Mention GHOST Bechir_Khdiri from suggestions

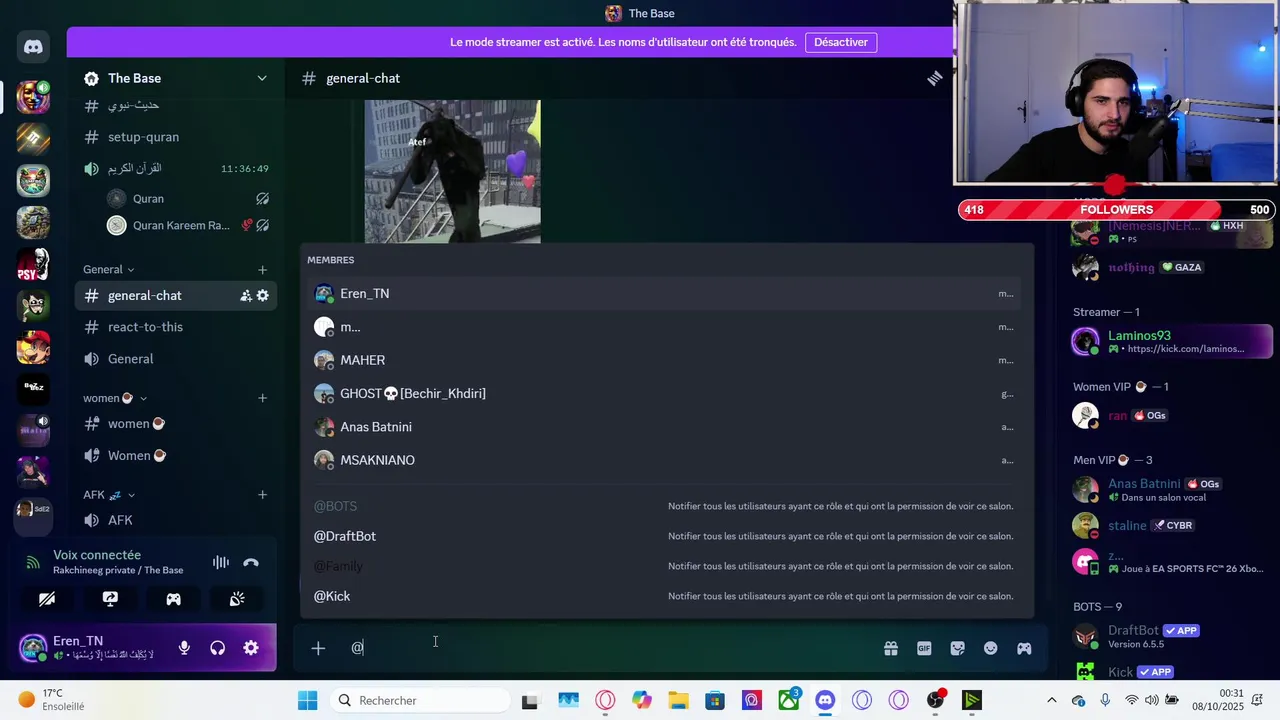pyautogui.click(x=666, y=394)
